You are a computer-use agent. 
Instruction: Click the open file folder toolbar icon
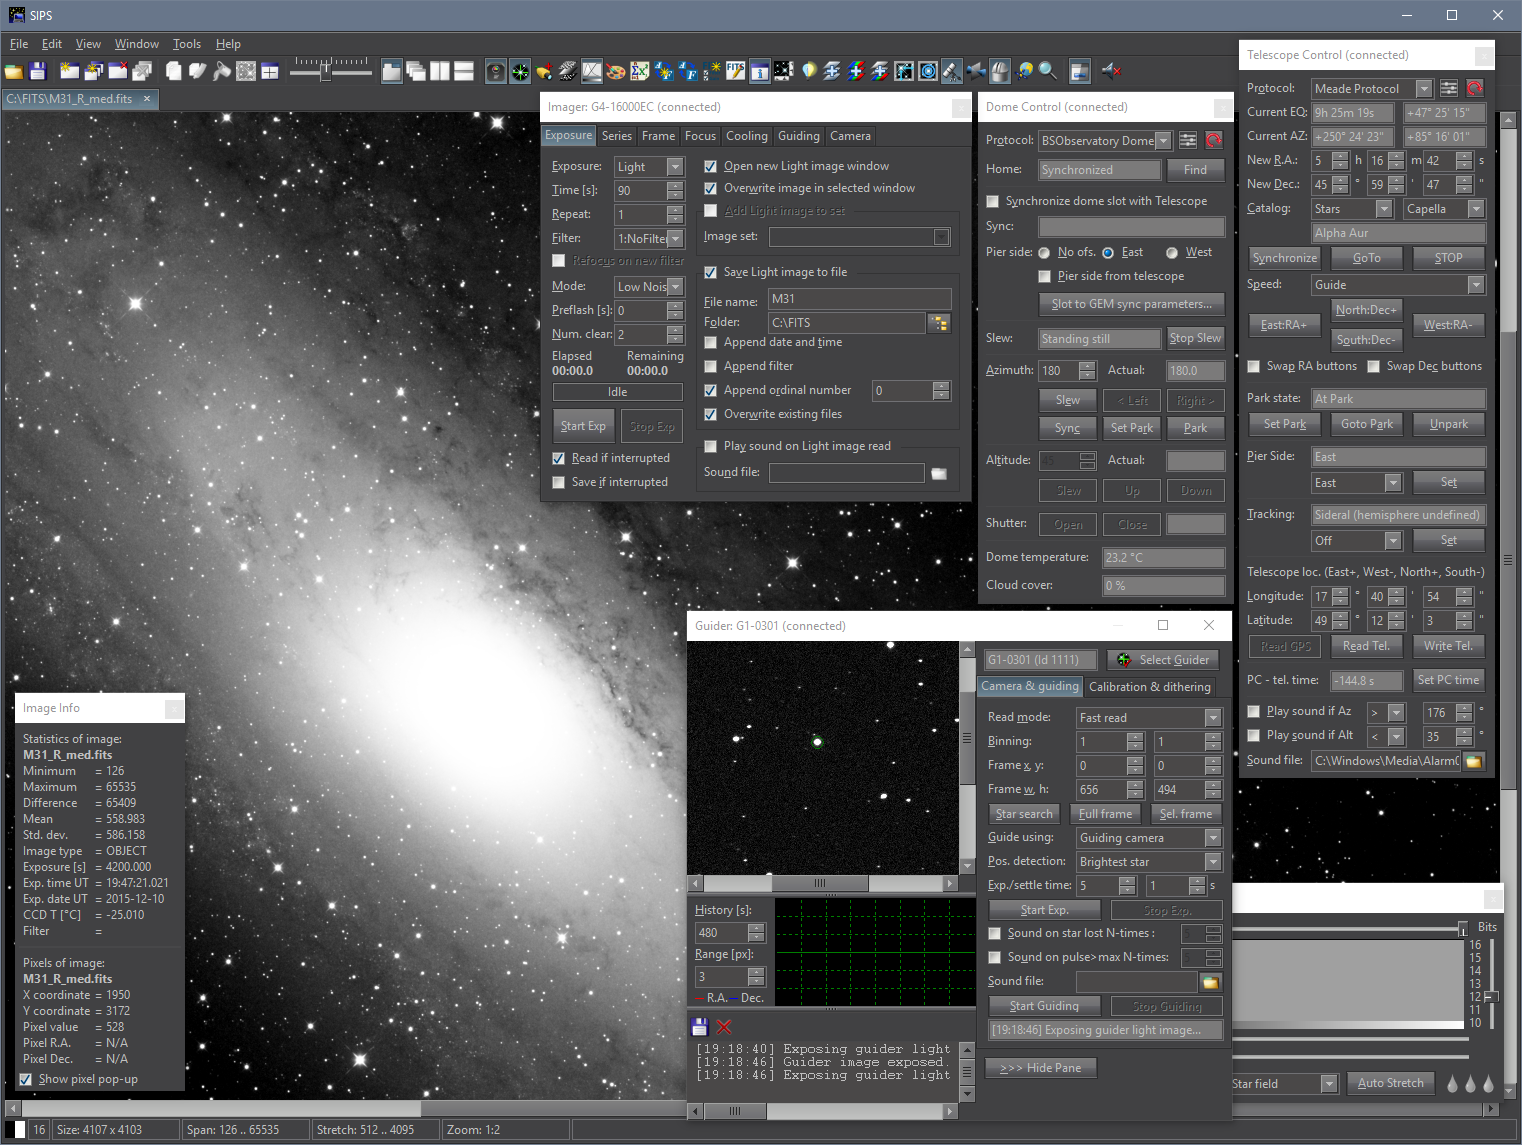tap(14, 71)
